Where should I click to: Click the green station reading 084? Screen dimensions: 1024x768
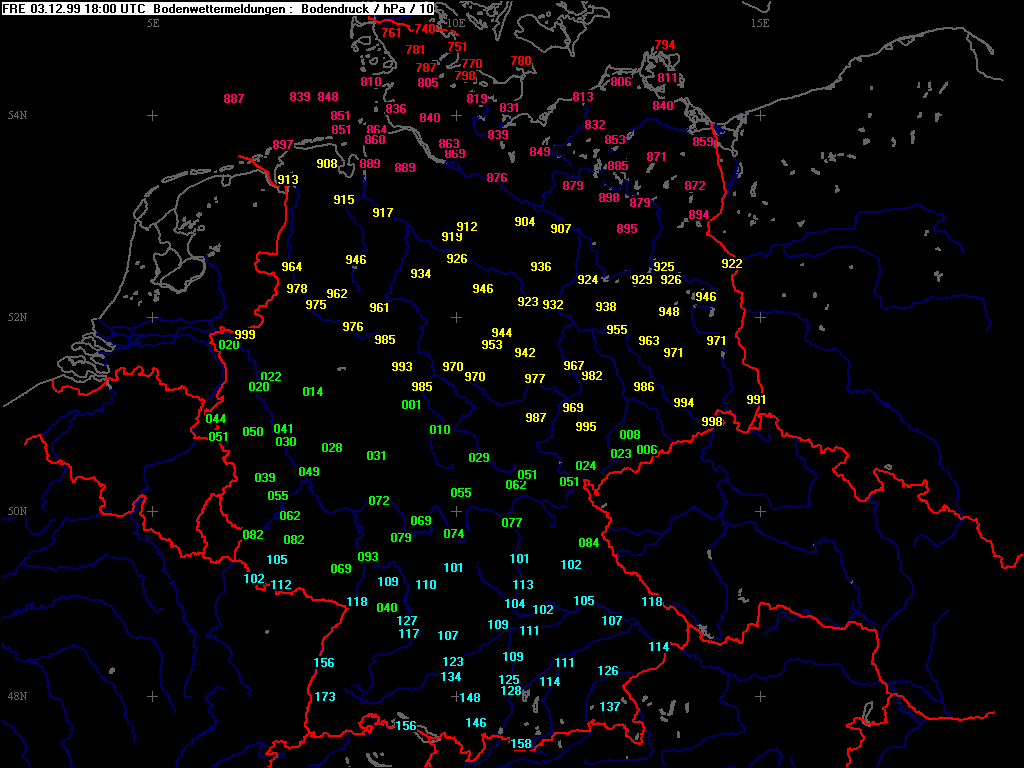coord(589,543)
